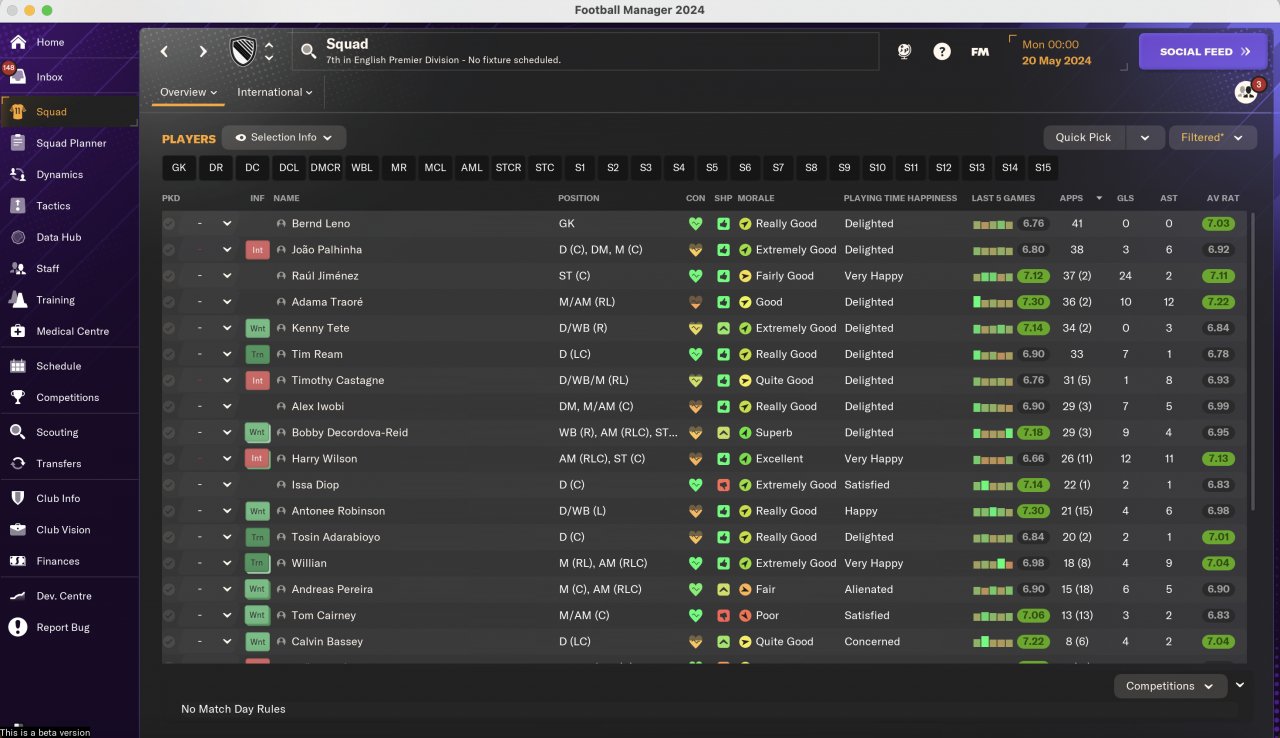Open Bernd Leno's player profile
This screenshot has height=738, width=1280.
[x=320, y=224]
